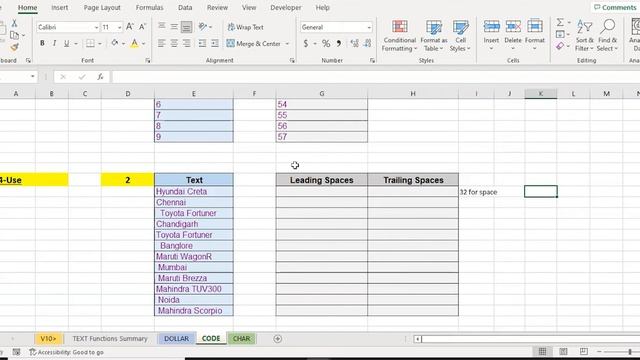The width and height of the screenshot is (640, 360).
Task: Select Middle Align icon
Action: point(174,27)
